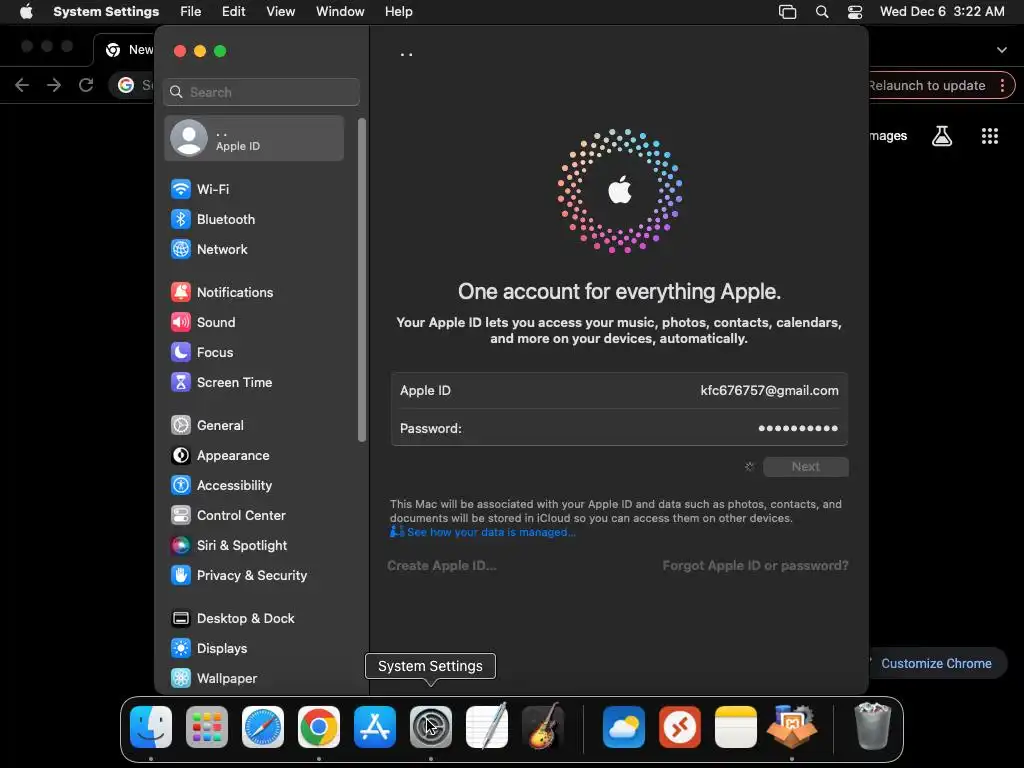Expand Chrome's tab search chevron
Viewport: 1024px width, 768px height.
point(1002,50)
